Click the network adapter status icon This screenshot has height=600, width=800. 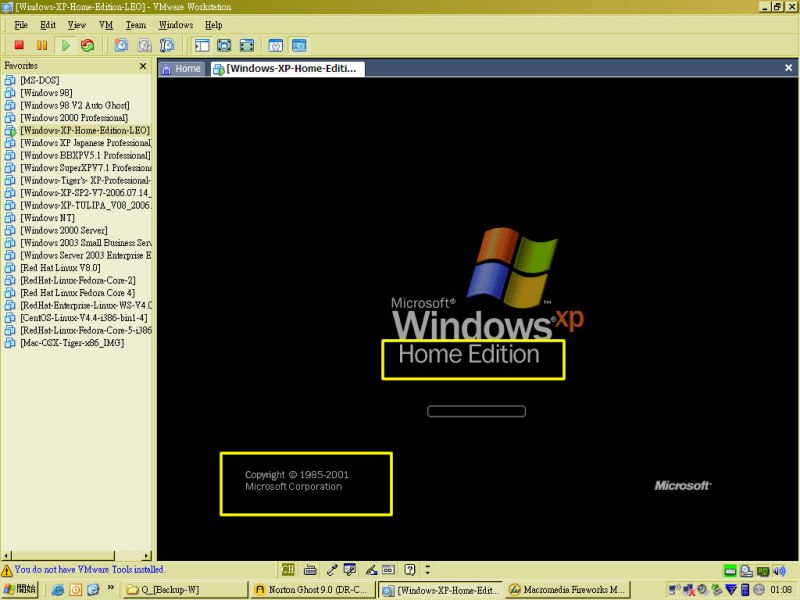point(763,570)
